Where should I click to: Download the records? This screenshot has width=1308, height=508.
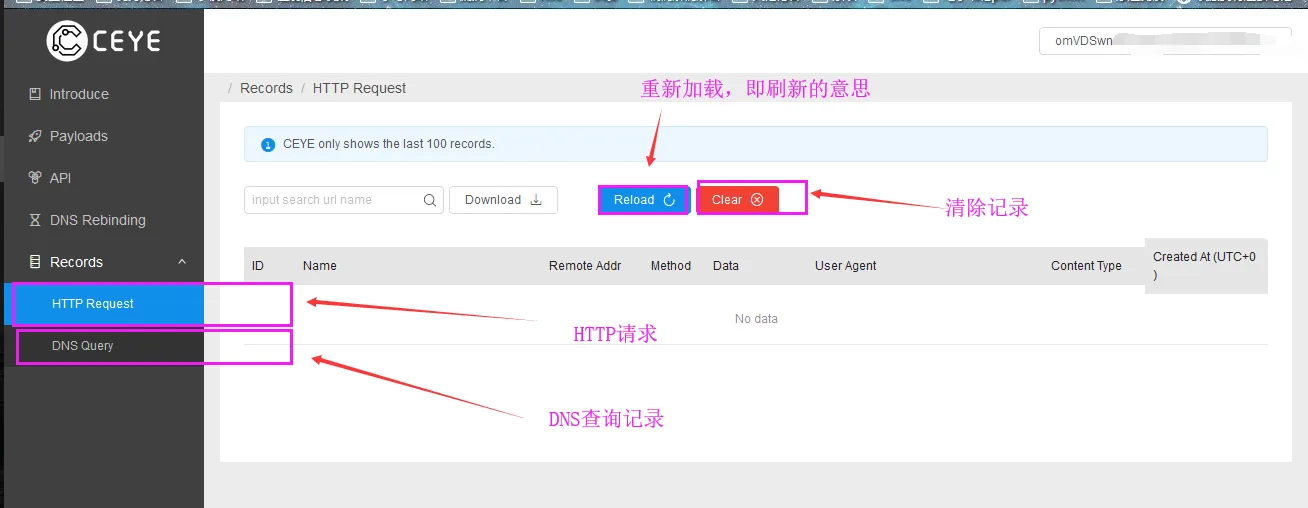tap(503, 200)
